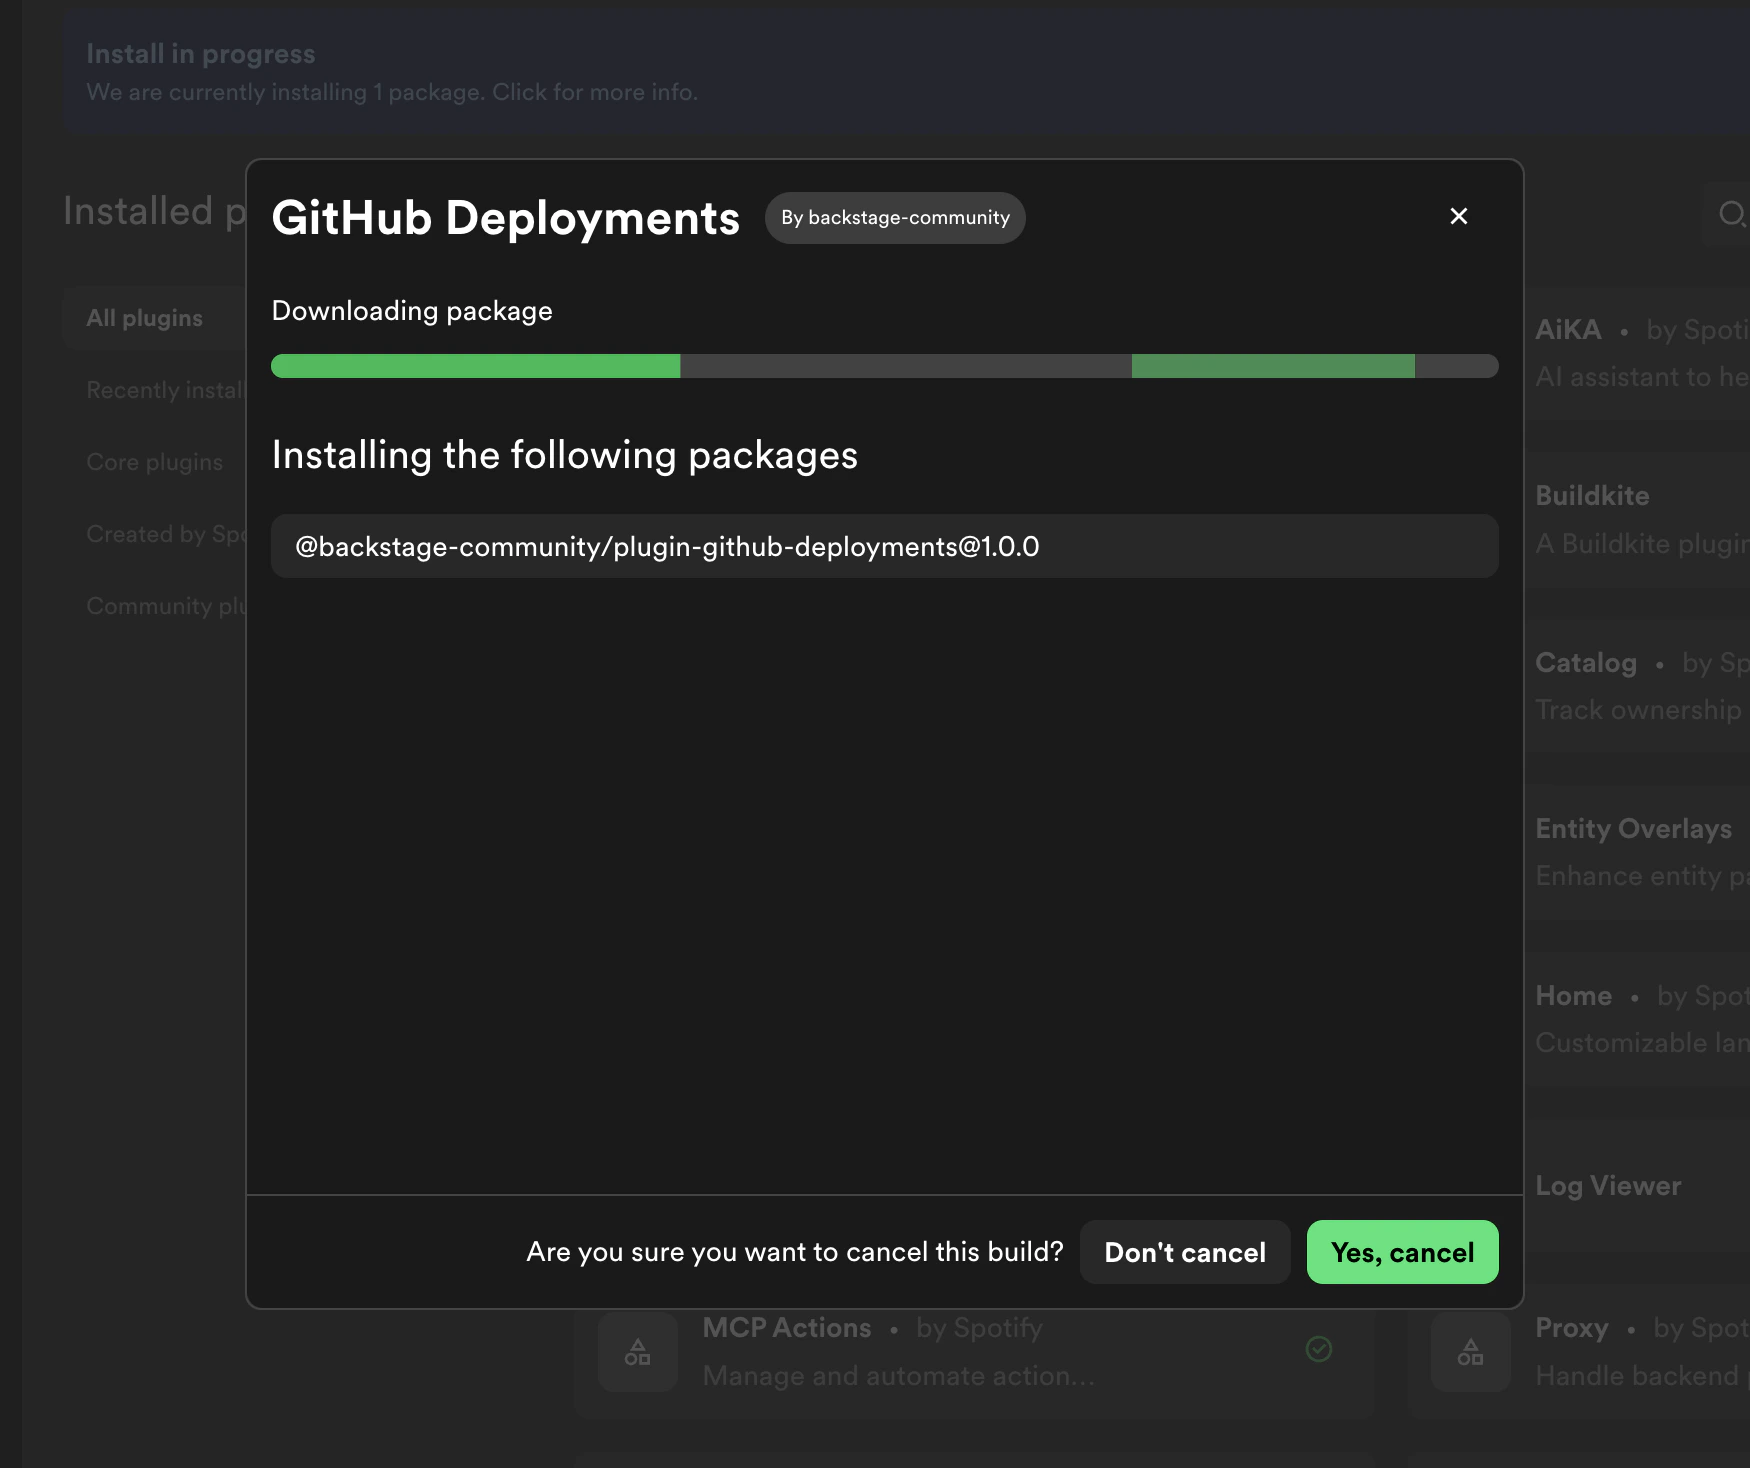
Task: Click the Proxy plugin shapes icon
Action: coord(1470,1352)
